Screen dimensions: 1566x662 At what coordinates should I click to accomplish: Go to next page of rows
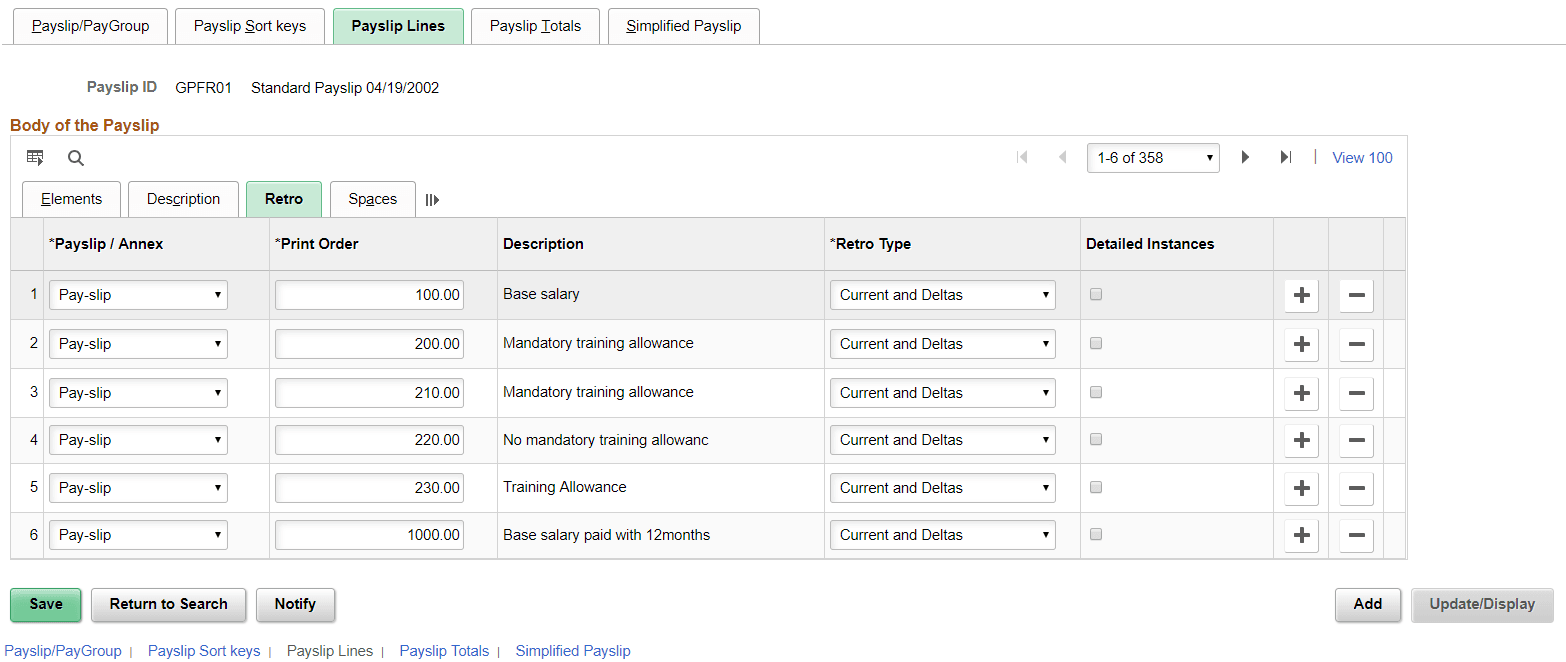pos(1245,157)
